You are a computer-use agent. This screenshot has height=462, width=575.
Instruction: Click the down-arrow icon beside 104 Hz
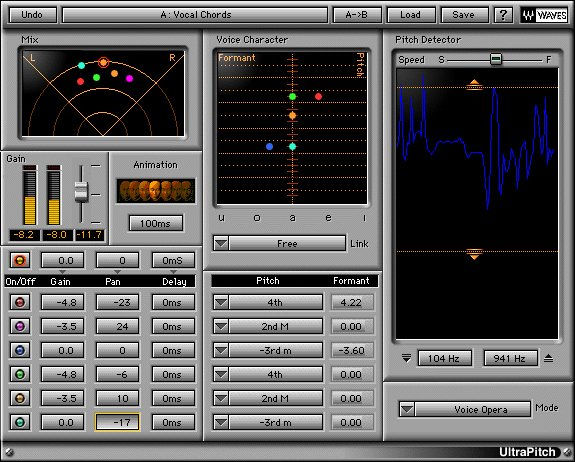[406, 358]
